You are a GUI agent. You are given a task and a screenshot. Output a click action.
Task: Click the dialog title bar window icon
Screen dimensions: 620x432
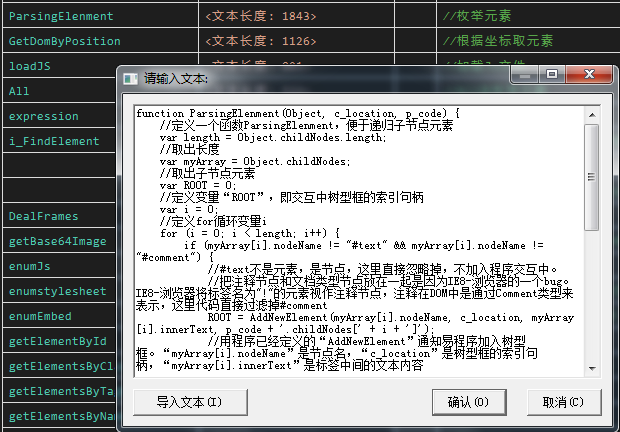[x=131, y=78]
